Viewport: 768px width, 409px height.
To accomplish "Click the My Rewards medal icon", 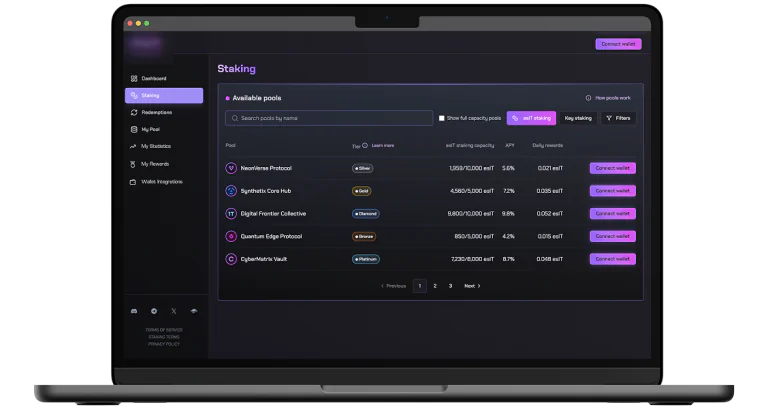I will click(x=133, y=164).
